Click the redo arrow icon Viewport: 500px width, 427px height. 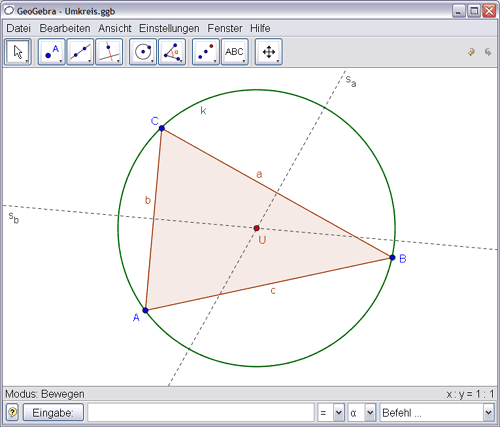[x=488, y=52]
